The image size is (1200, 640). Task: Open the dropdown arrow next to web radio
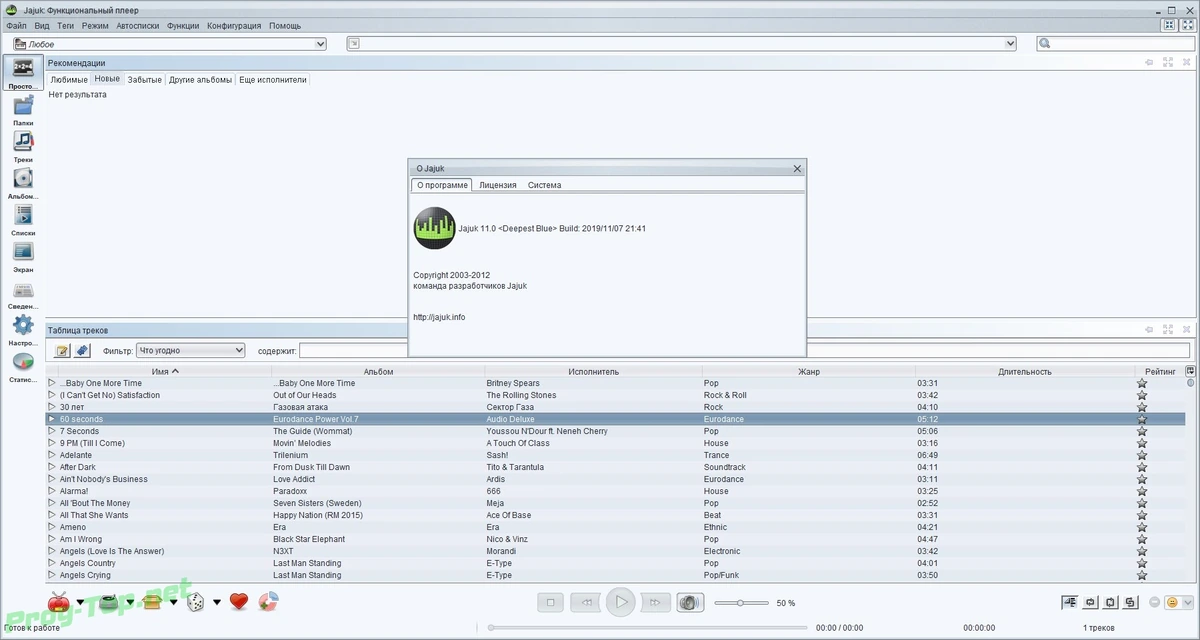pos(80,602)
